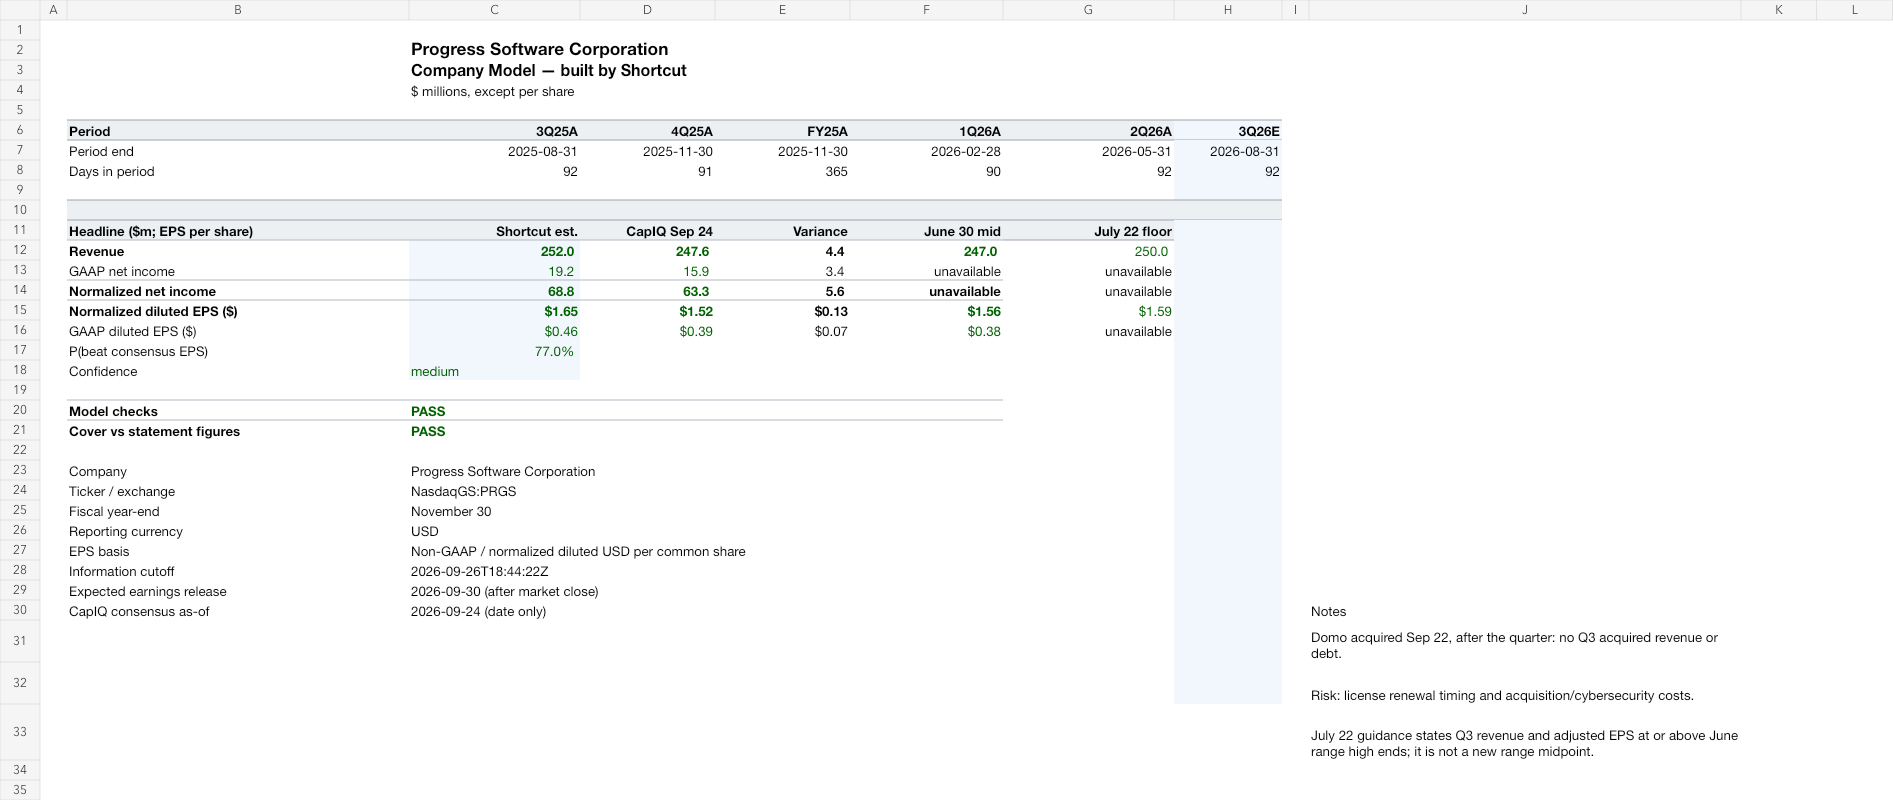Click July 22 floor EPS $1.59
This screenshot has width=1893, height=800.
click(1155, 311)
